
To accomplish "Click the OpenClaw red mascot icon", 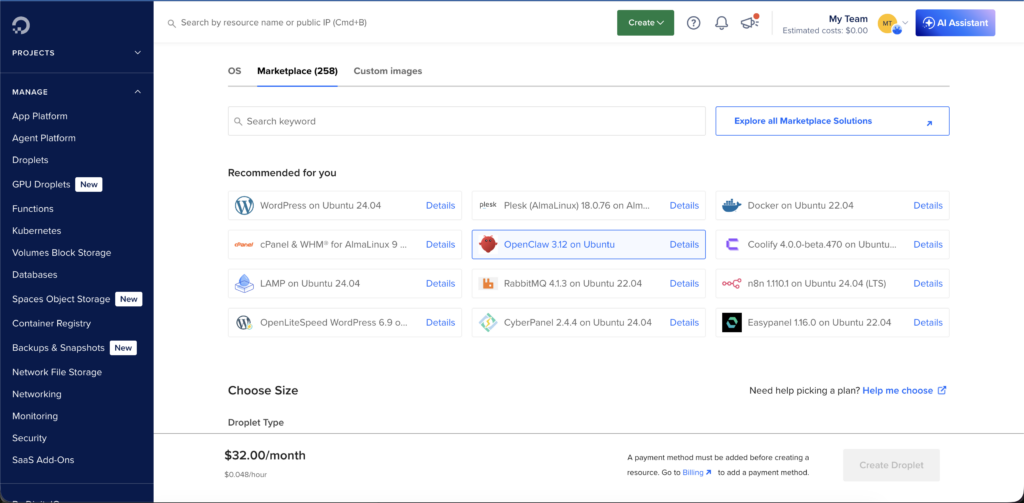I will click(x=488, y=244).
